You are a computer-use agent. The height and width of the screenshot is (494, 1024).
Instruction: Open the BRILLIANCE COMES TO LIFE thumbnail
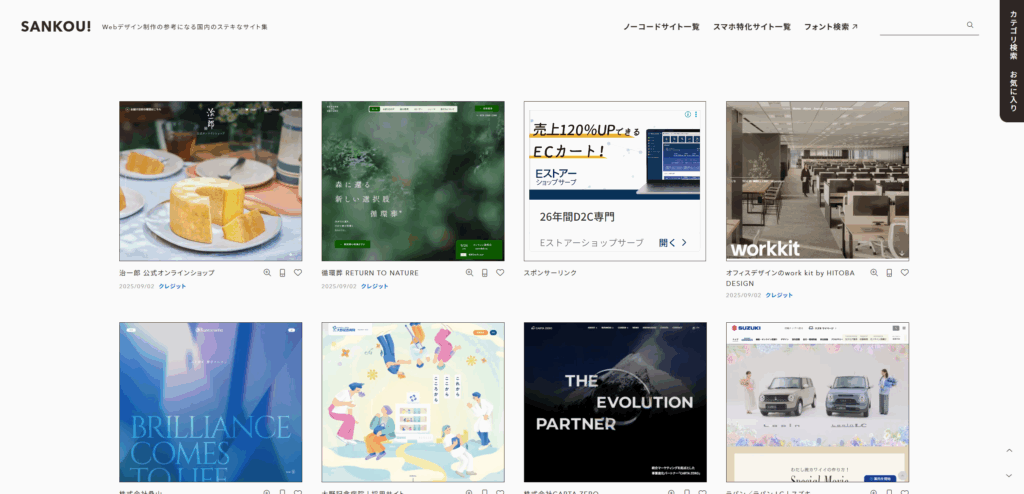coord(210,402)
